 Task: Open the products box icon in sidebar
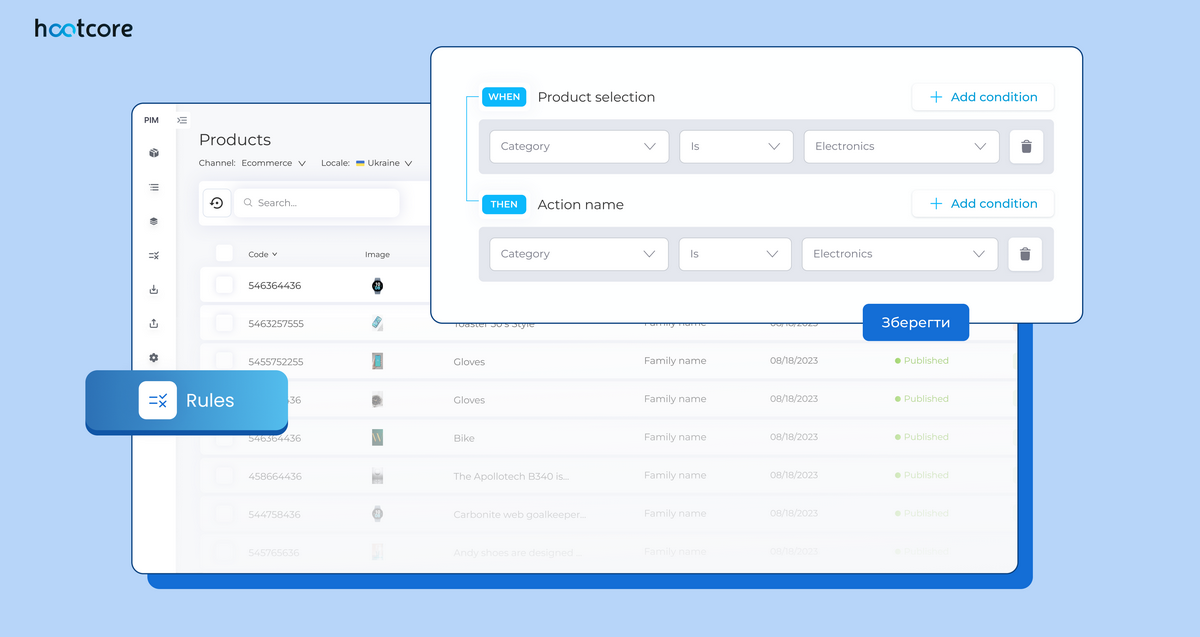(154, 153)
